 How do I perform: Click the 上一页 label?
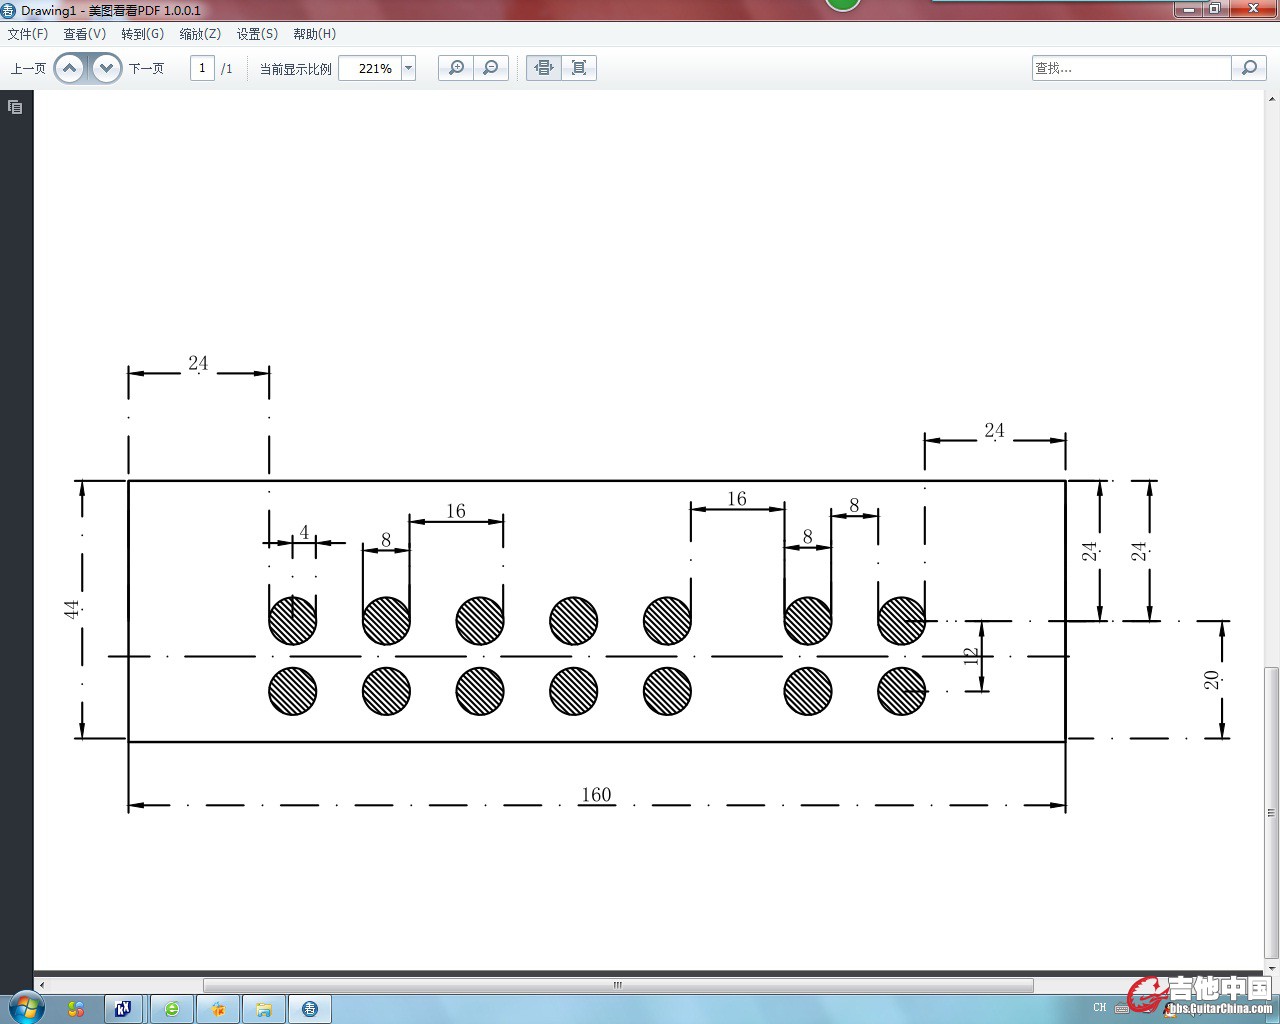coord(28,69)
